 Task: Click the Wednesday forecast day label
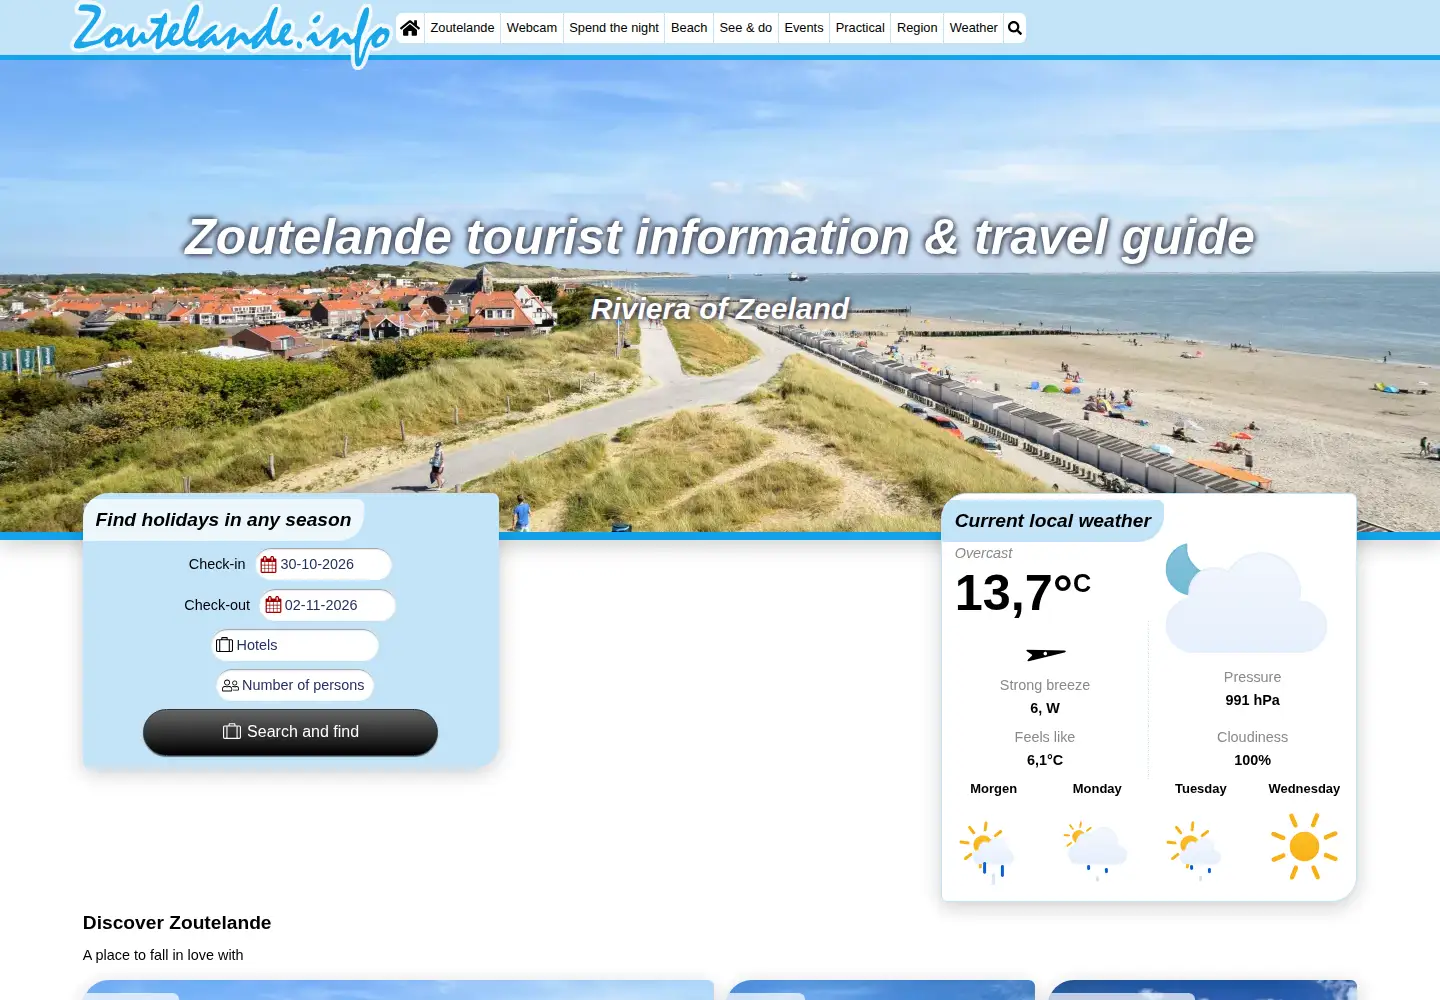pyautogui.click(x=1304, y=789)
